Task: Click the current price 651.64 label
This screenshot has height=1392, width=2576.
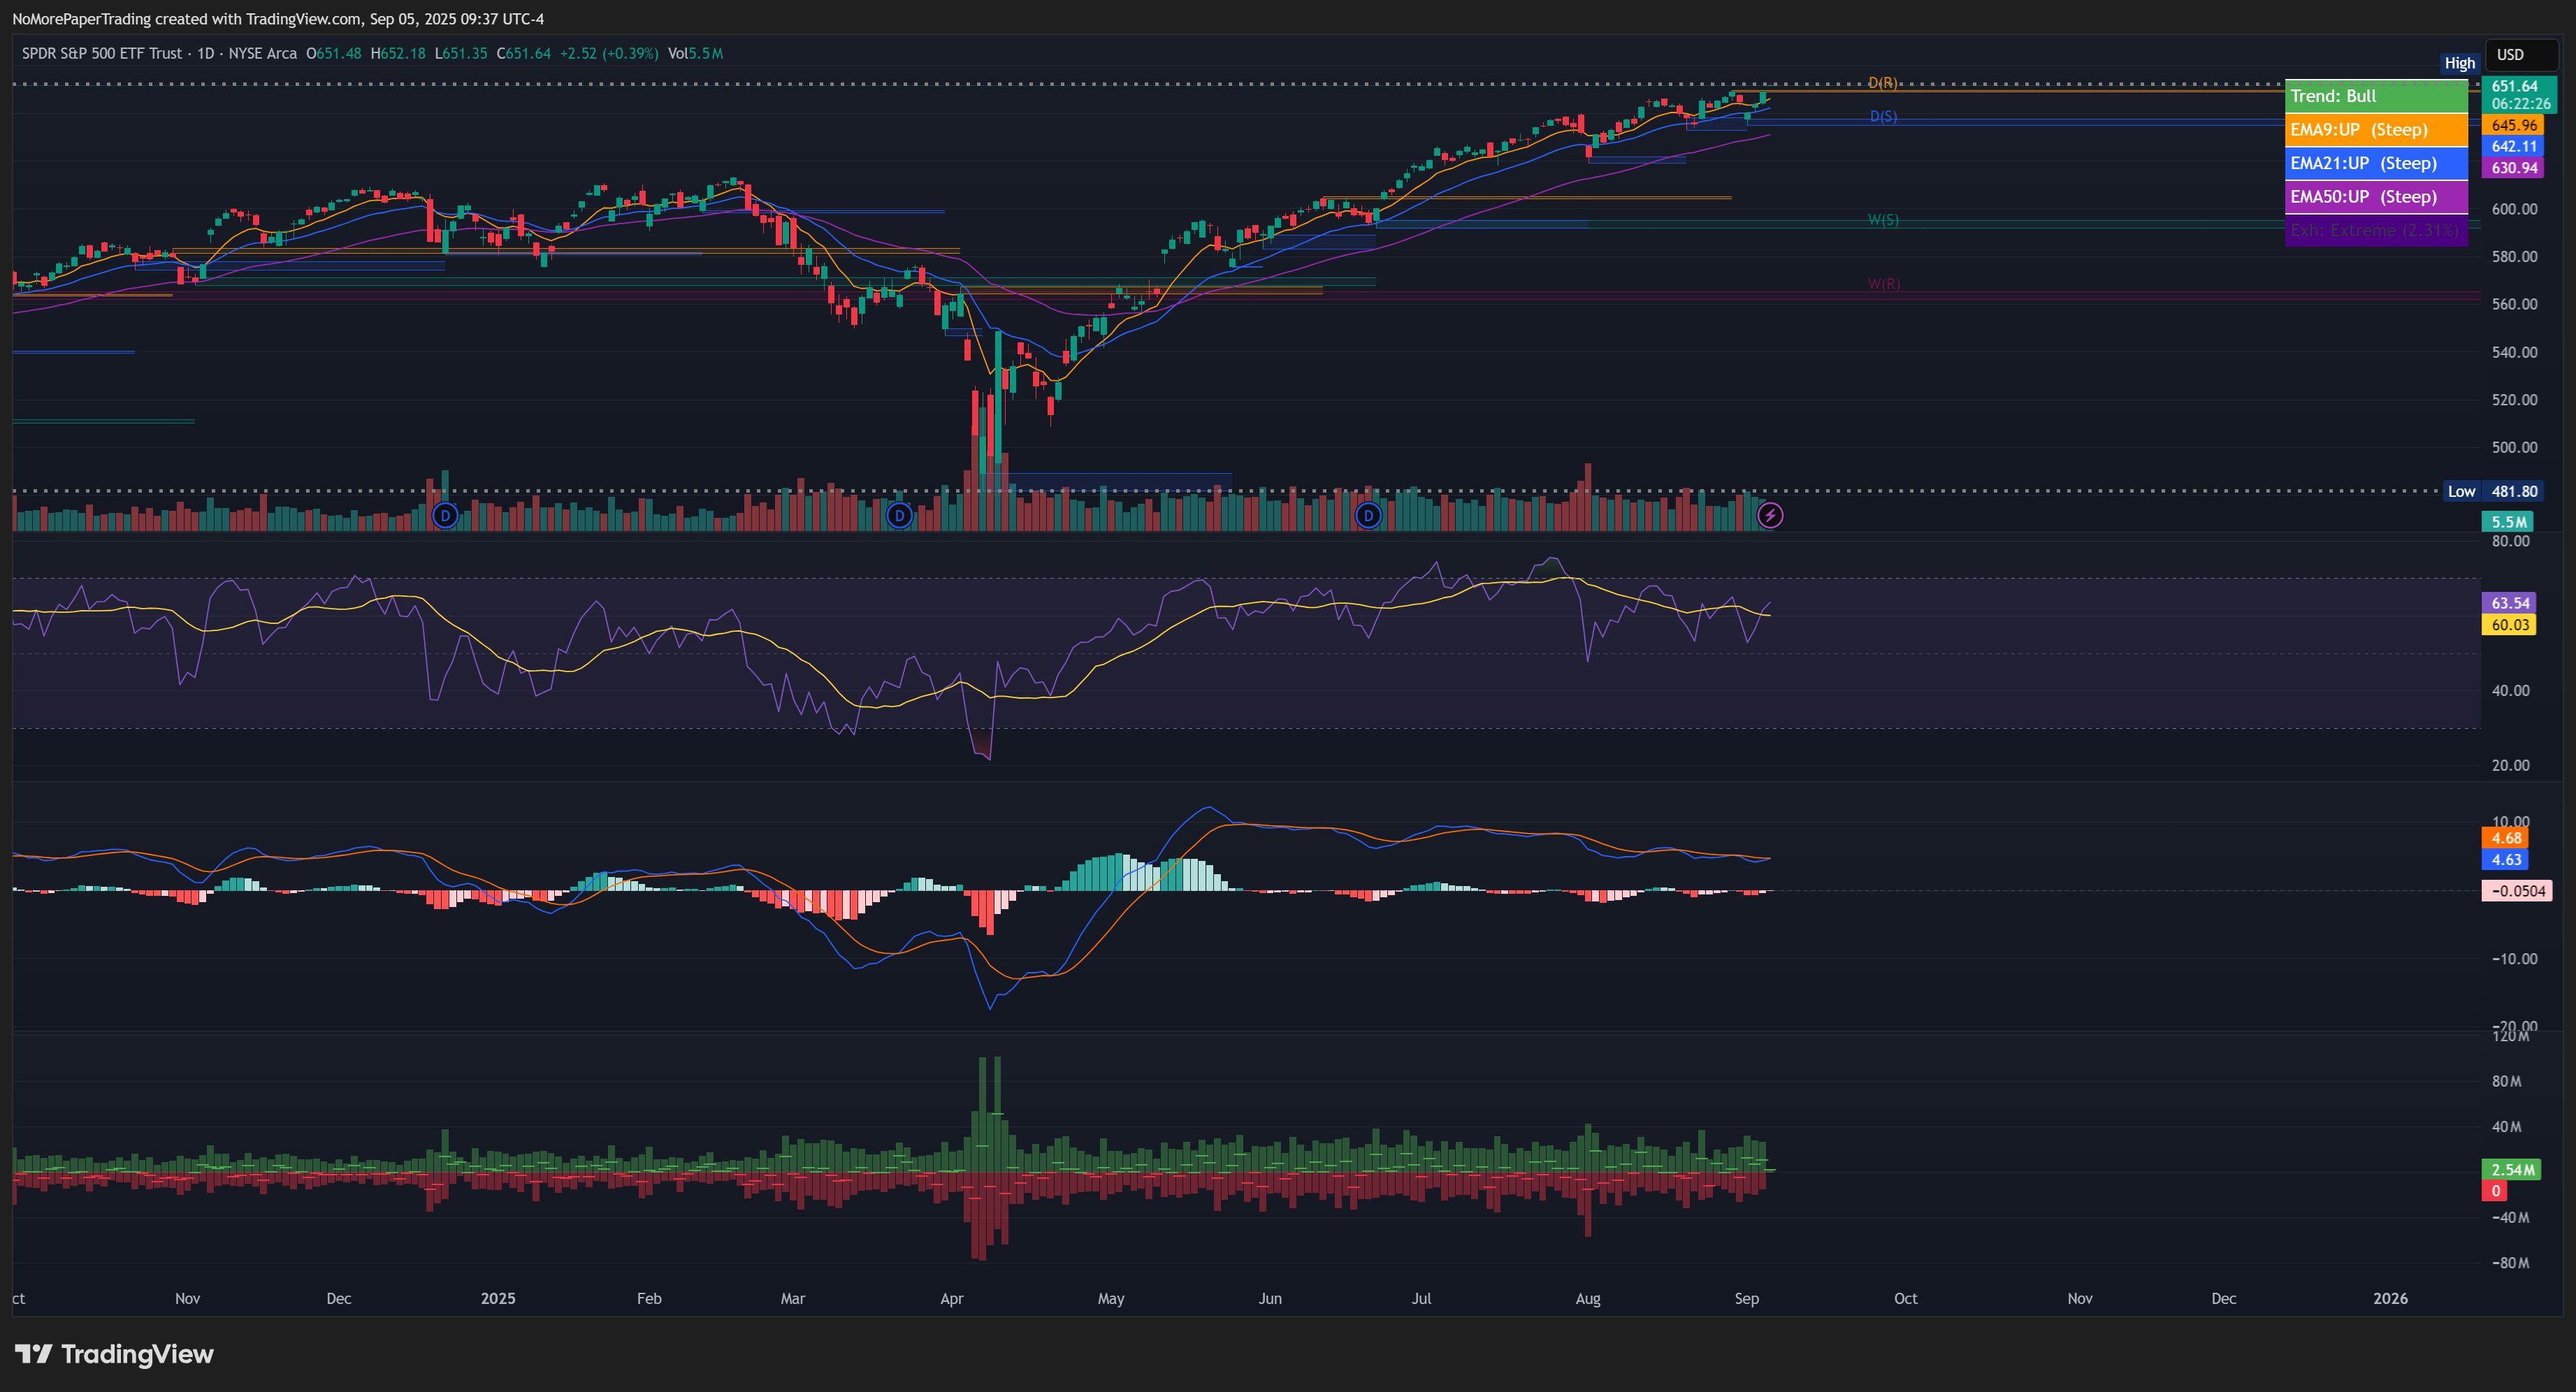Action: click(x=2514, y=86)
